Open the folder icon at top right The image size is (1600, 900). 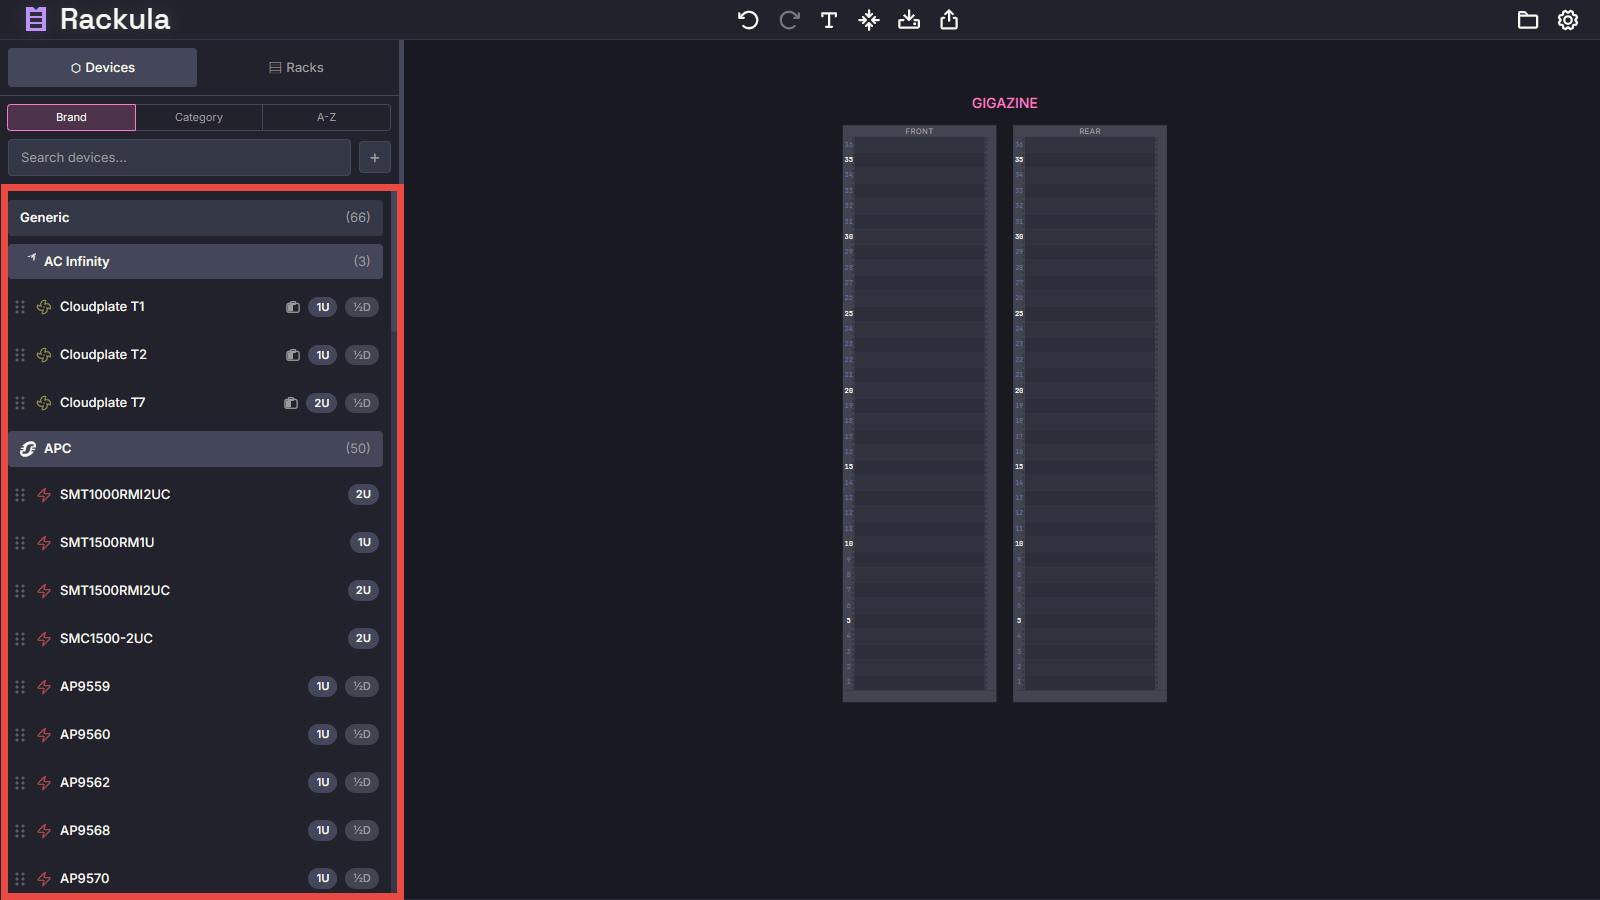1528,20
